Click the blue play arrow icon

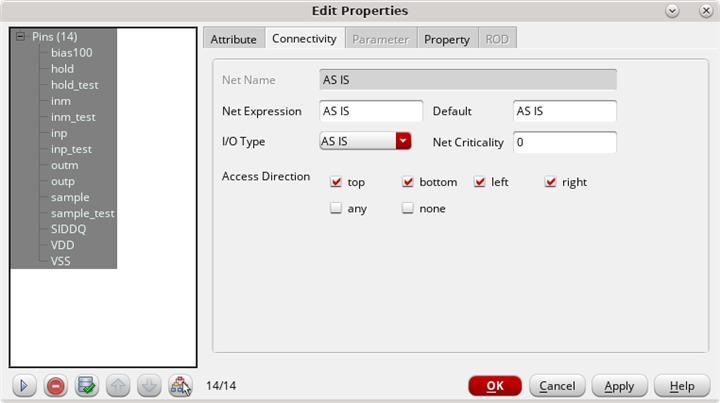point(25,385)
